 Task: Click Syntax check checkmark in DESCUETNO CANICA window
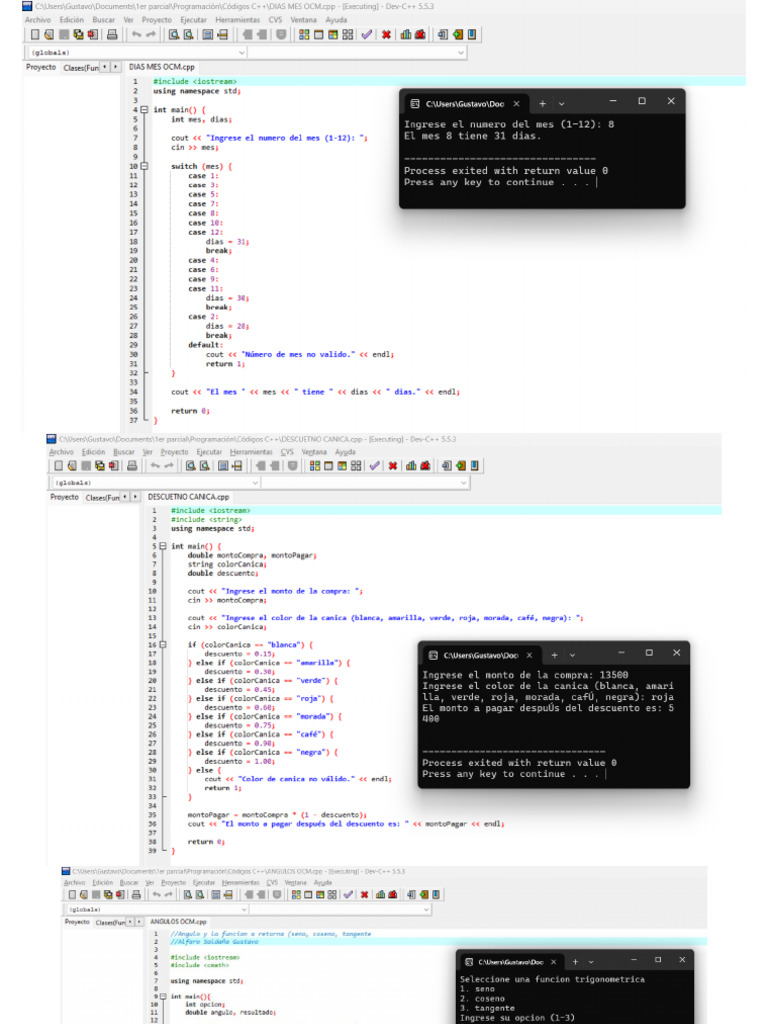click(x=374, y=466)
